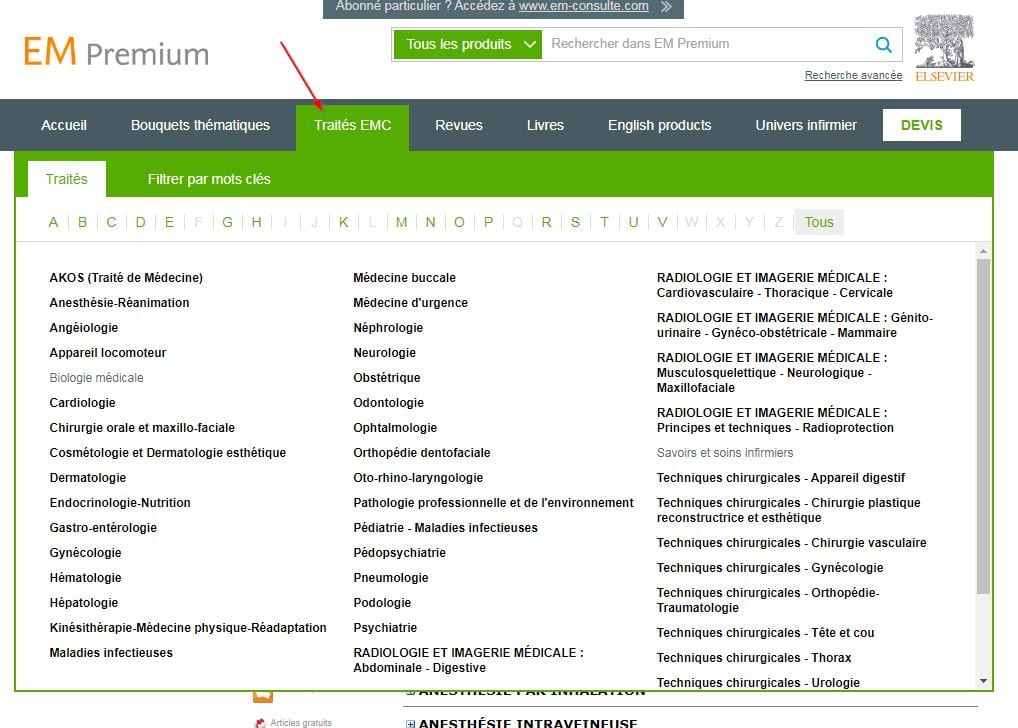1018x728 pixels.
Task: Open Radiologie Abdominale - Digestive treatise
Action: (468, 660)
